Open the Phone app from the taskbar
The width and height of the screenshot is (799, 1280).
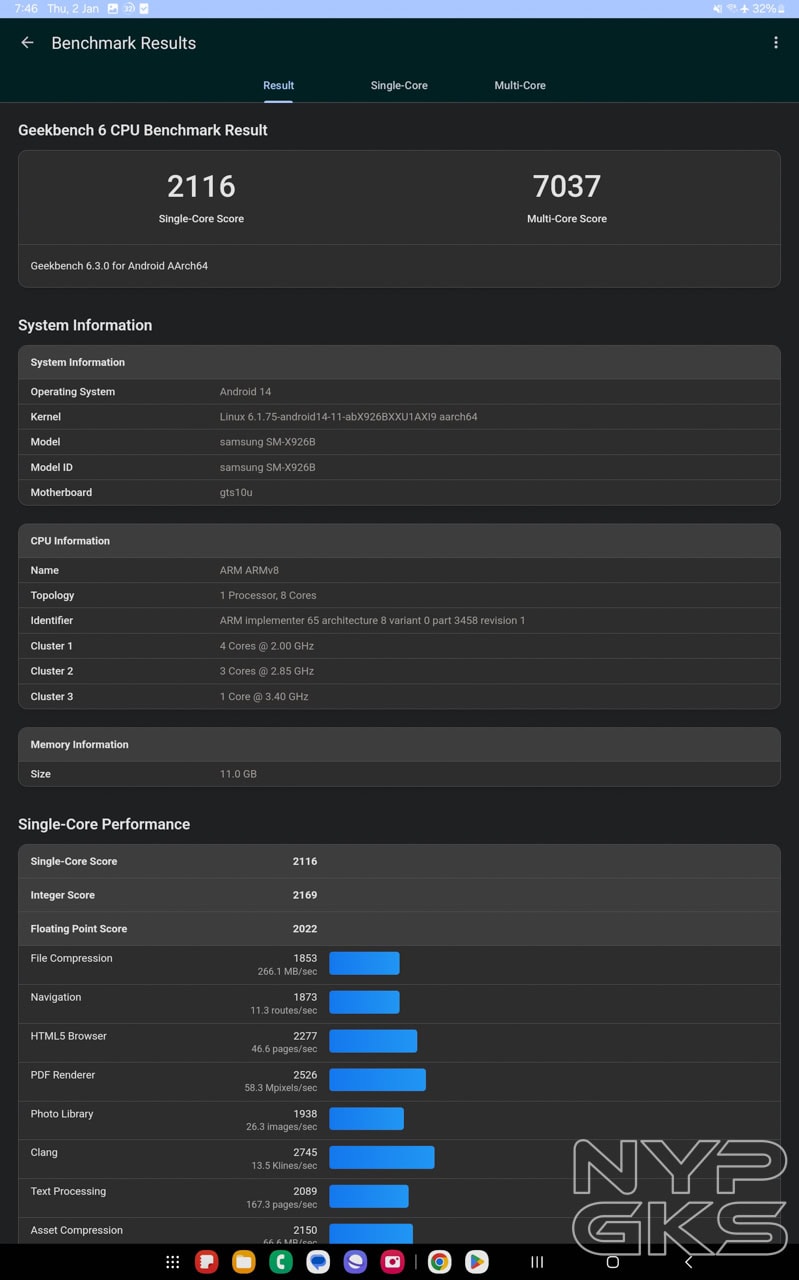point(280,1262)
